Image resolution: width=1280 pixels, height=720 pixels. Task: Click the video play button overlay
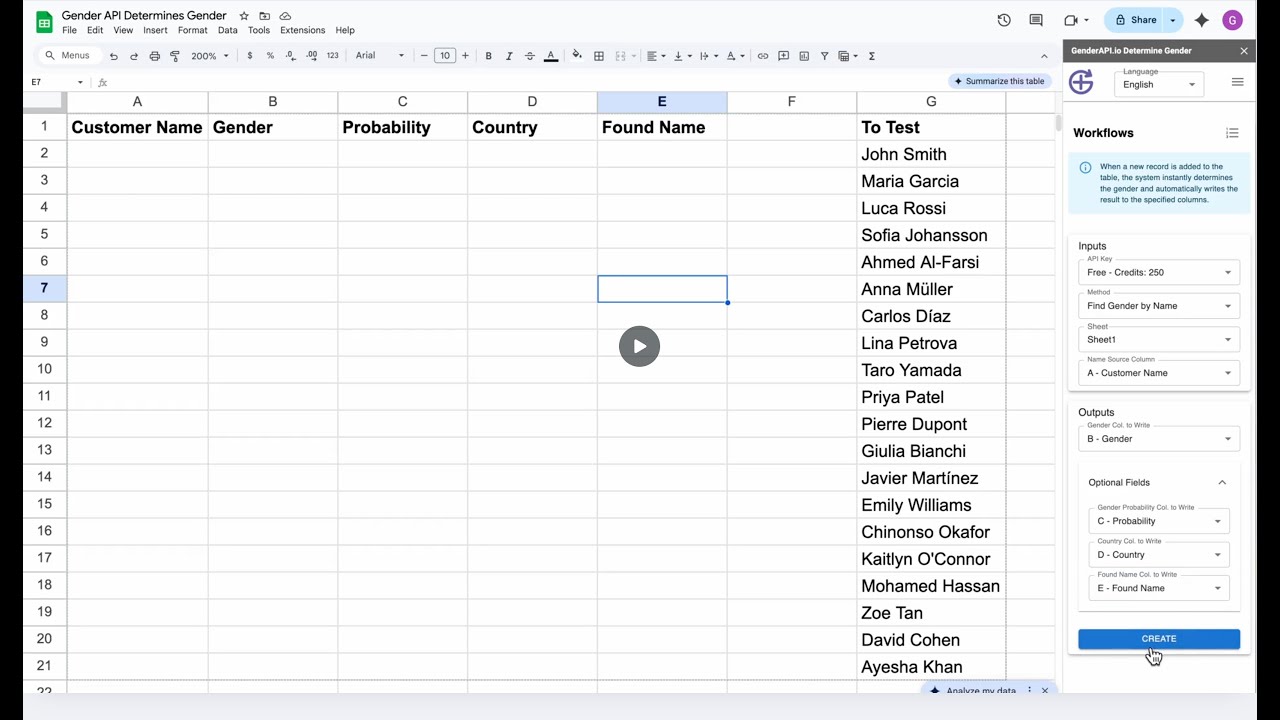[639, 347]
